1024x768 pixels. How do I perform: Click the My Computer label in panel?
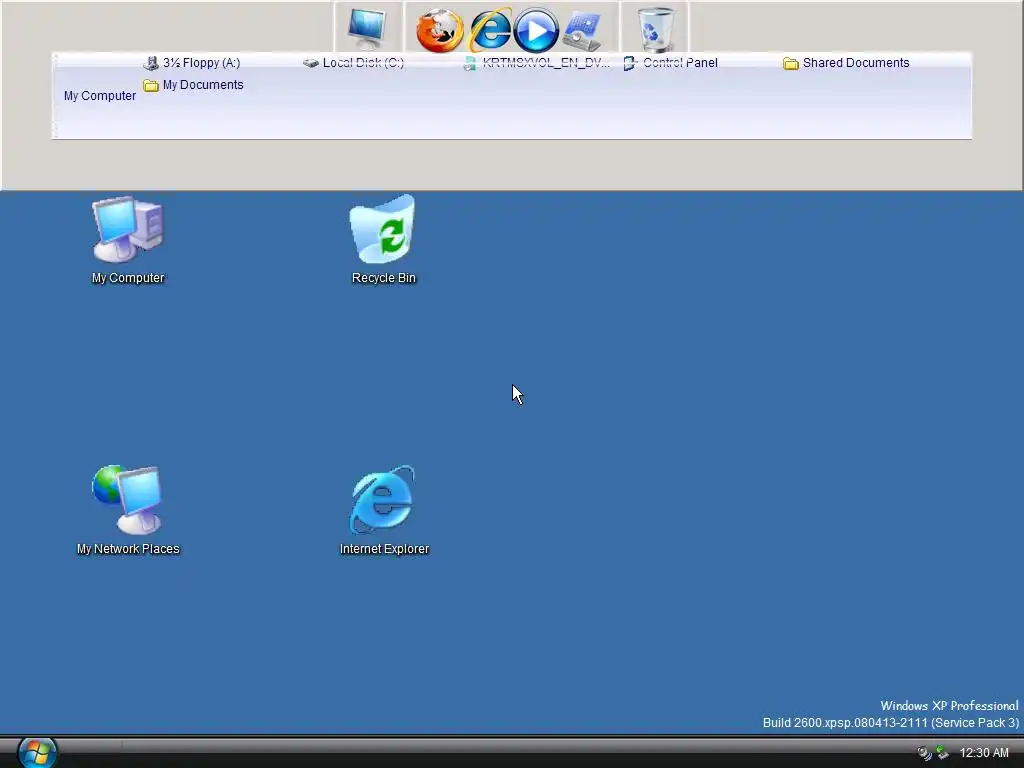tap(100, 95)
